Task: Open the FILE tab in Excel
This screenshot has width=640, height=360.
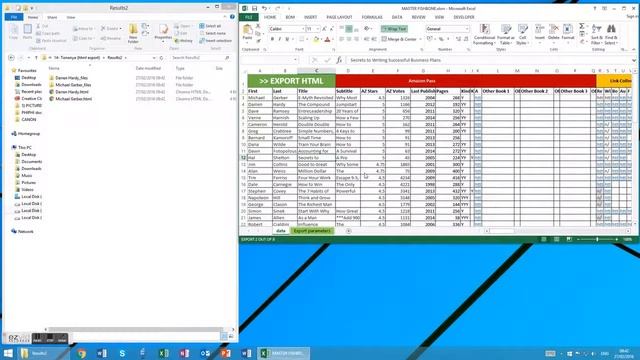Action: pos(249,17)
